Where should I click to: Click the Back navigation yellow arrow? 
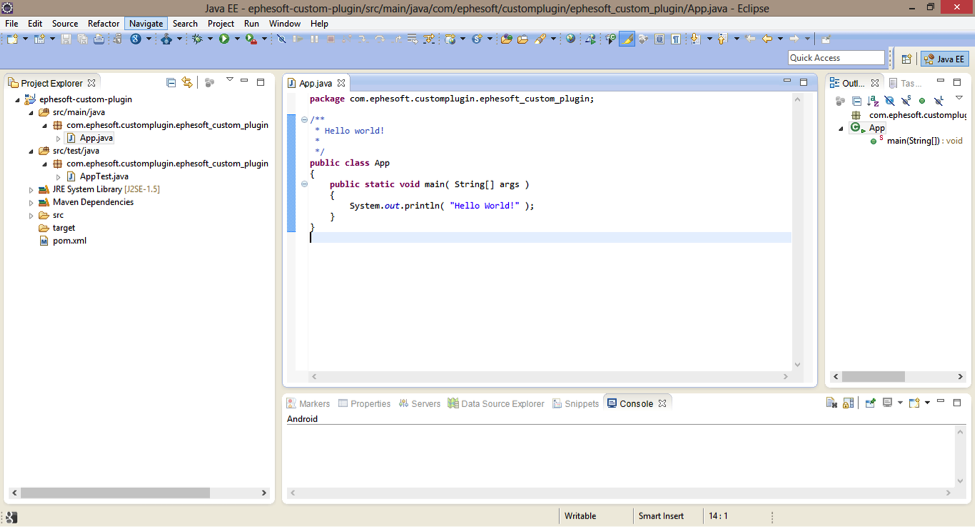(x=767, y=39)
